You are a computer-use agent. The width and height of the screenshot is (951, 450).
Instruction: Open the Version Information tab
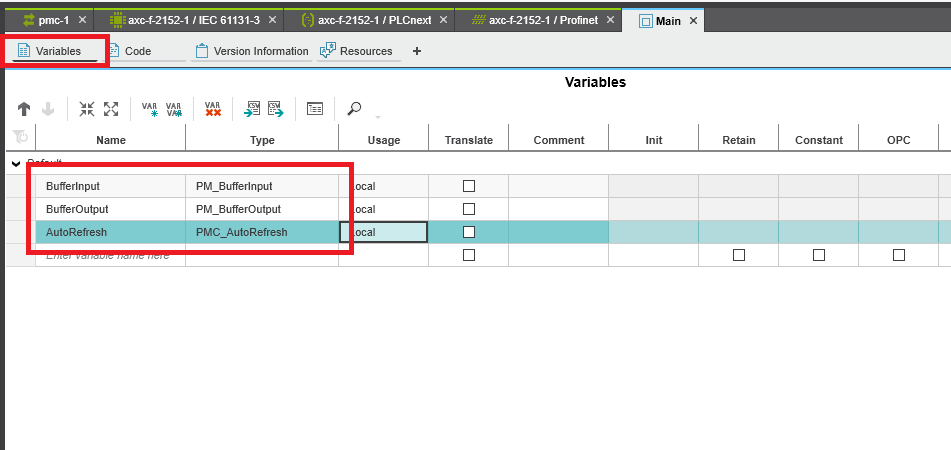click(x=252, y=51)
